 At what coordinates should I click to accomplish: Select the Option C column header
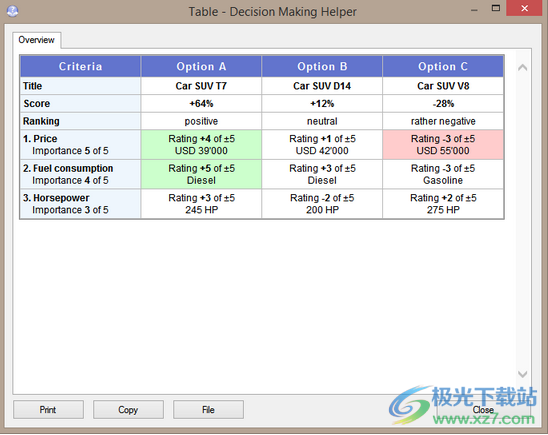(443, 66)
